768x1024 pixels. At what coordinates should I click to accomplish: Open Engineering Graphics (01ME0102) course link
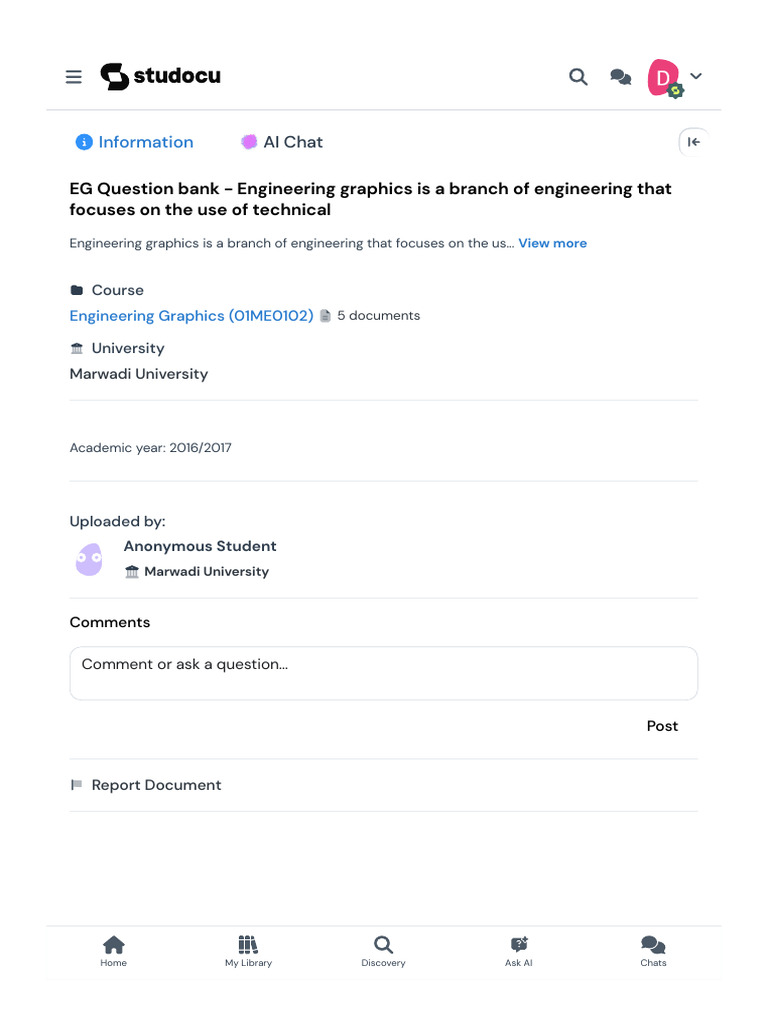tap(191, 316)
